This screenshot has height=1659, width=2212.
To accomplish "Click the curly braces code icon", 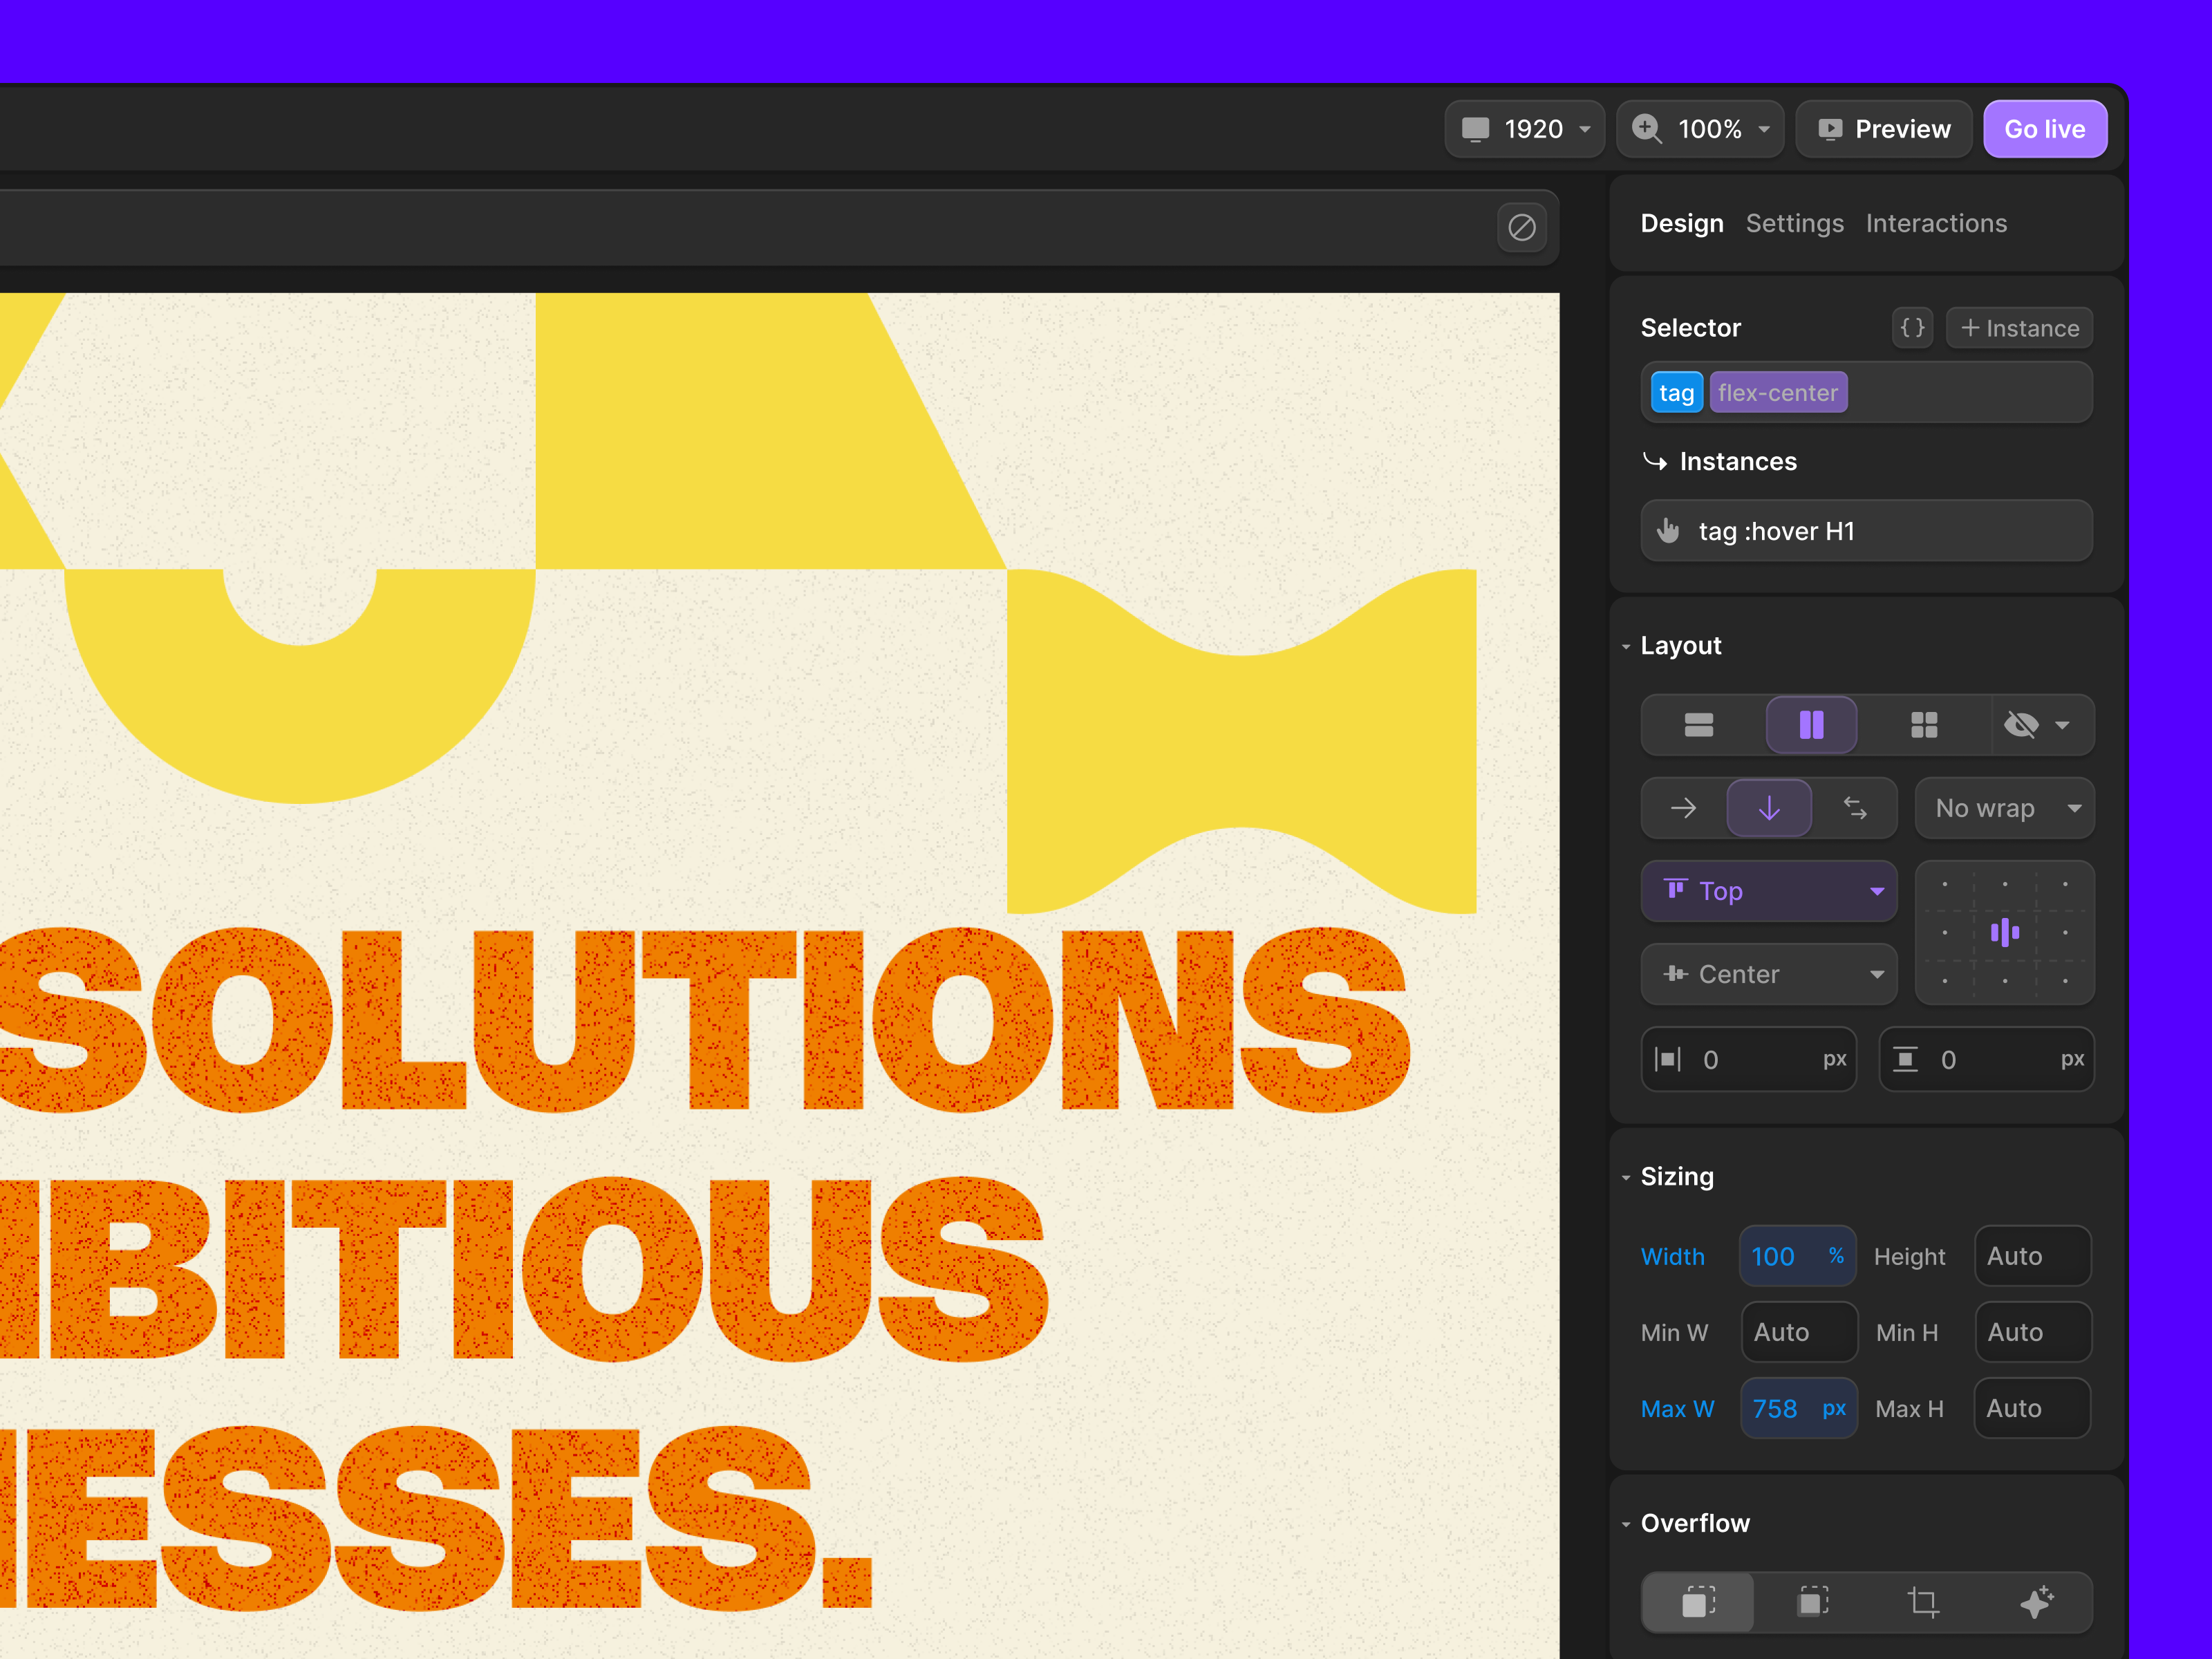I will (x=1912, y=328).
